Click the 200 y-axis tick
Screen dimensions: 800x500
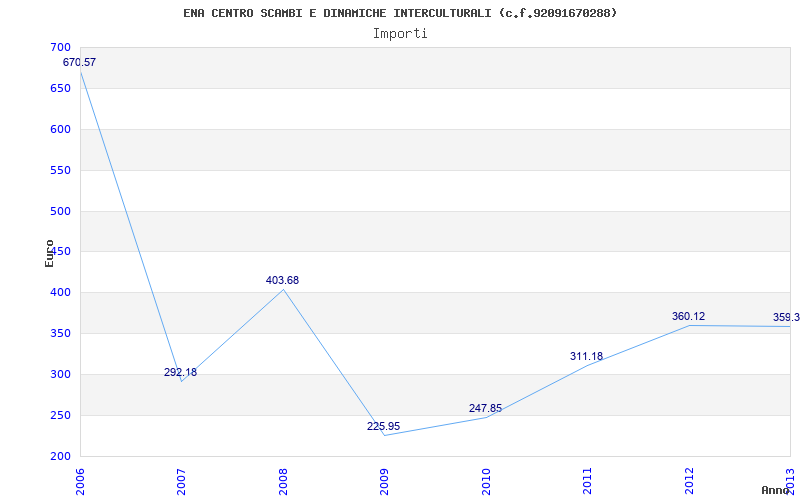click(x=60, y=457)
